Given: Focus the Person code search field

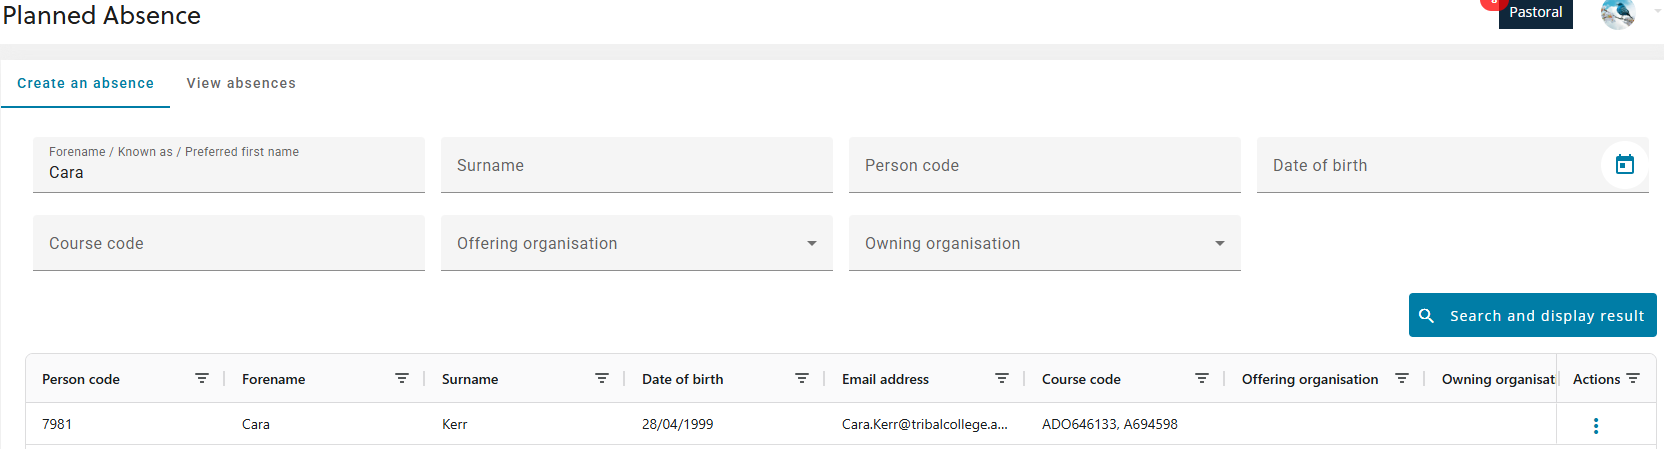Looking at the screenshot, I should click(1044, 165).
